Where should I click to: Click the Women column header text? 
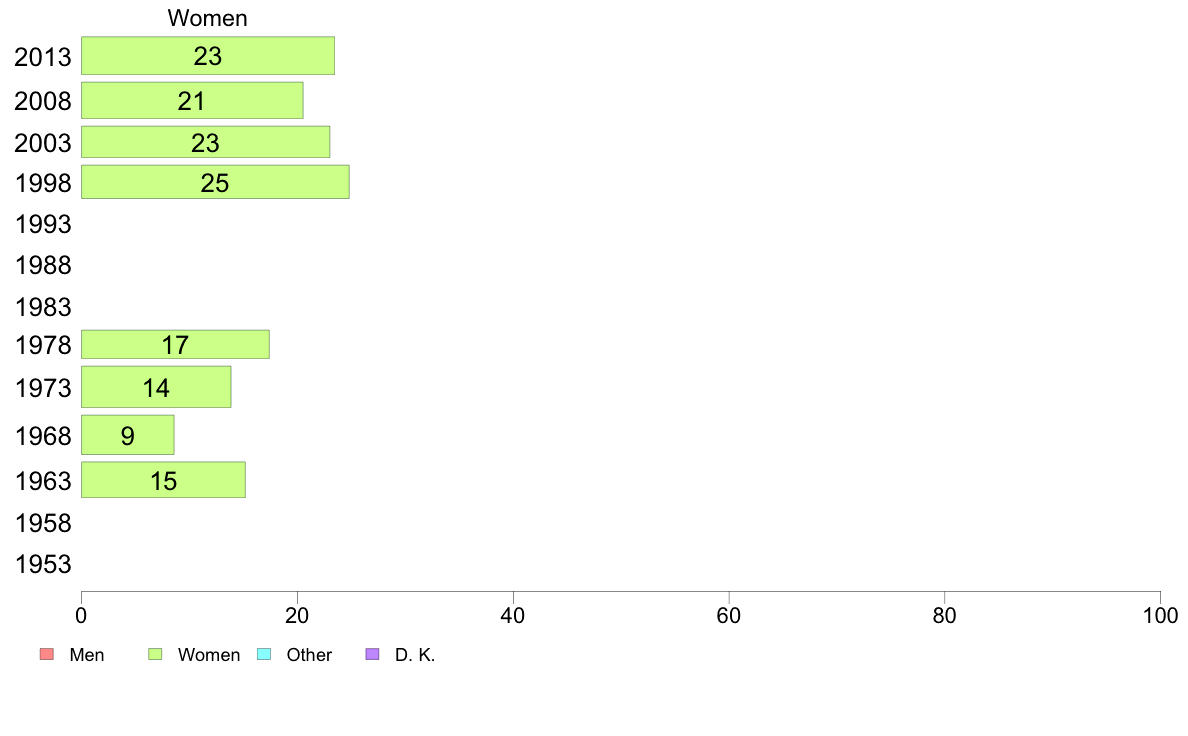(x=208, y=18)
